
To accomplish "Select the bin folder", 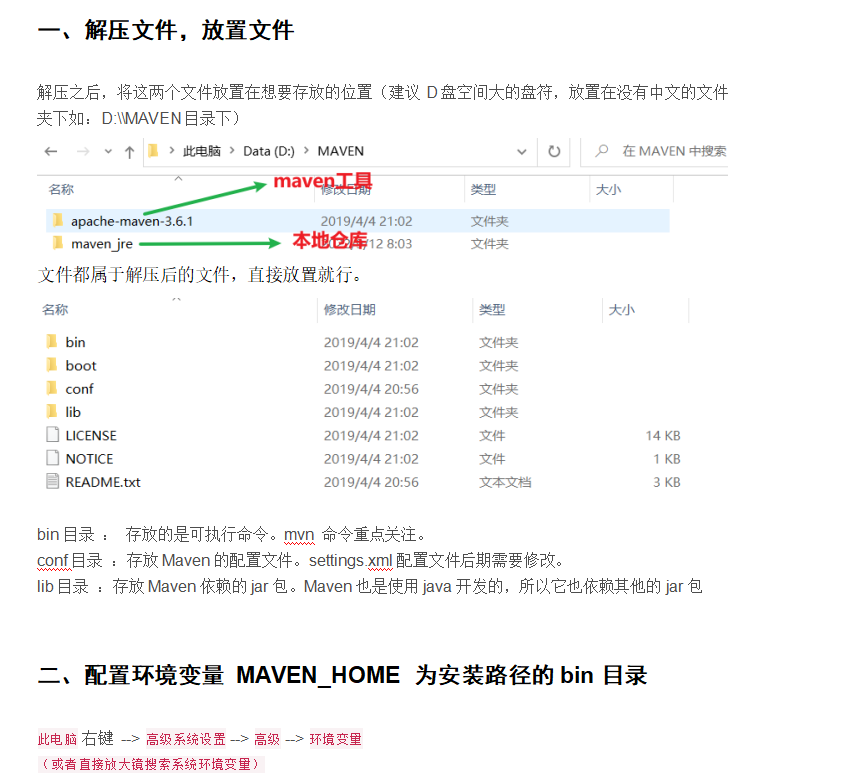I will coord(75,343).
